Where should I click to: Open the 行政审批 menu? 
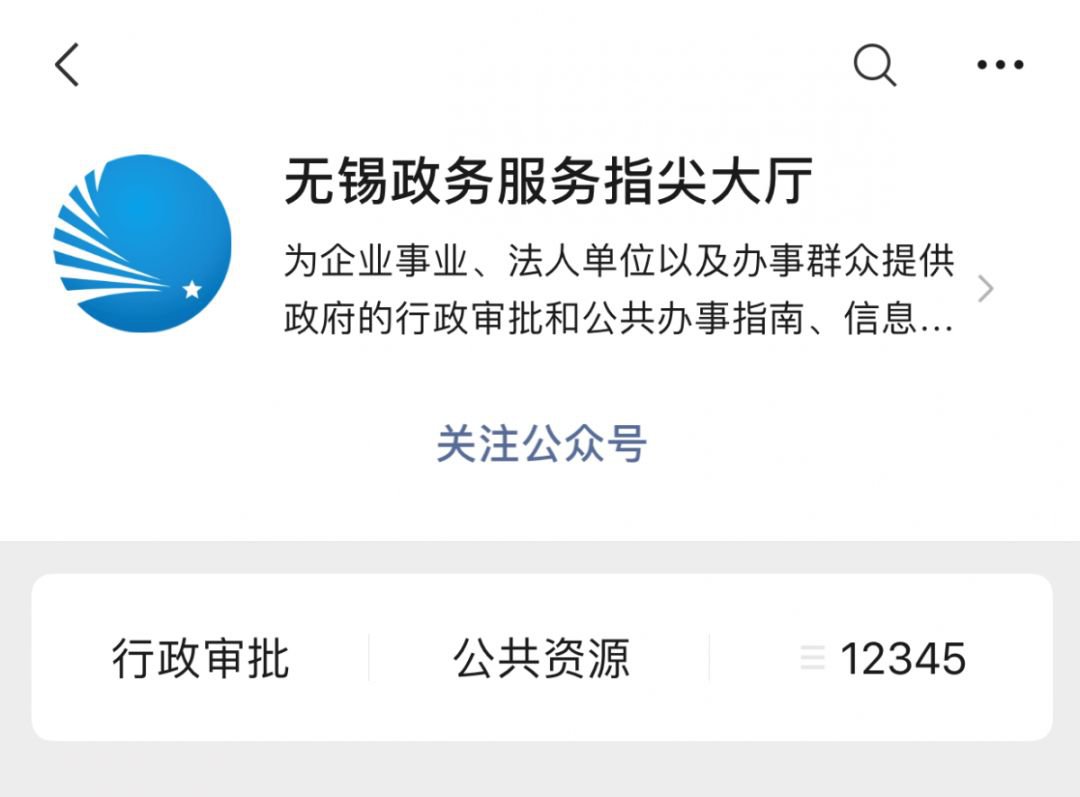200,659
